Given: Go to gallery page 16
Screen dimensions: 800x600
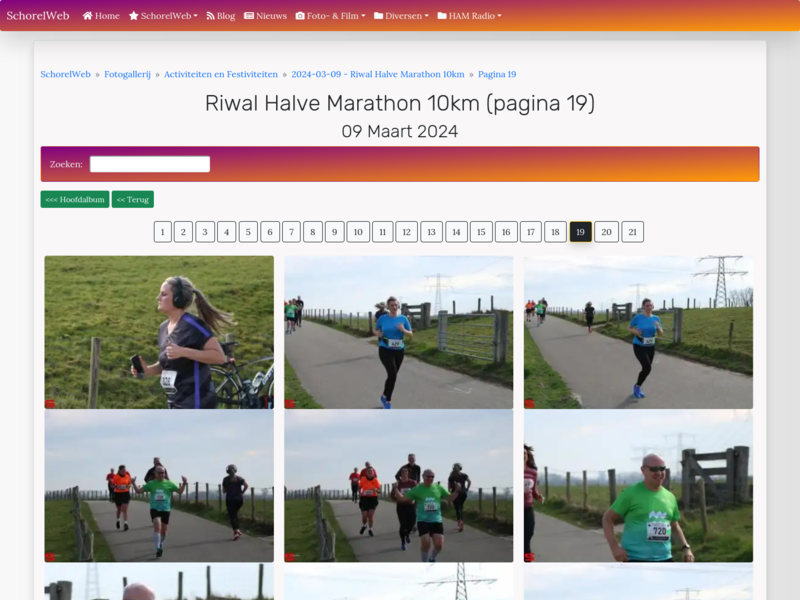Looking at the screenshot, I should (506, 232).
